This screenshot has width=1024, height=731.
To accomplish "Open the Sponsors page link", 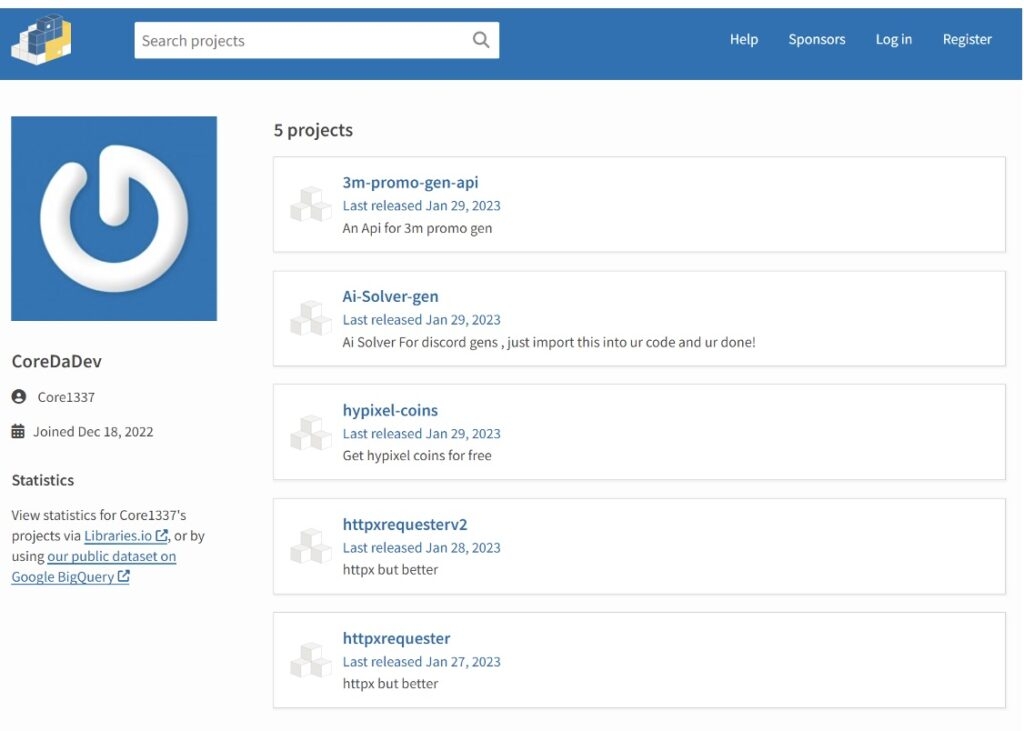I will (816, 39).
